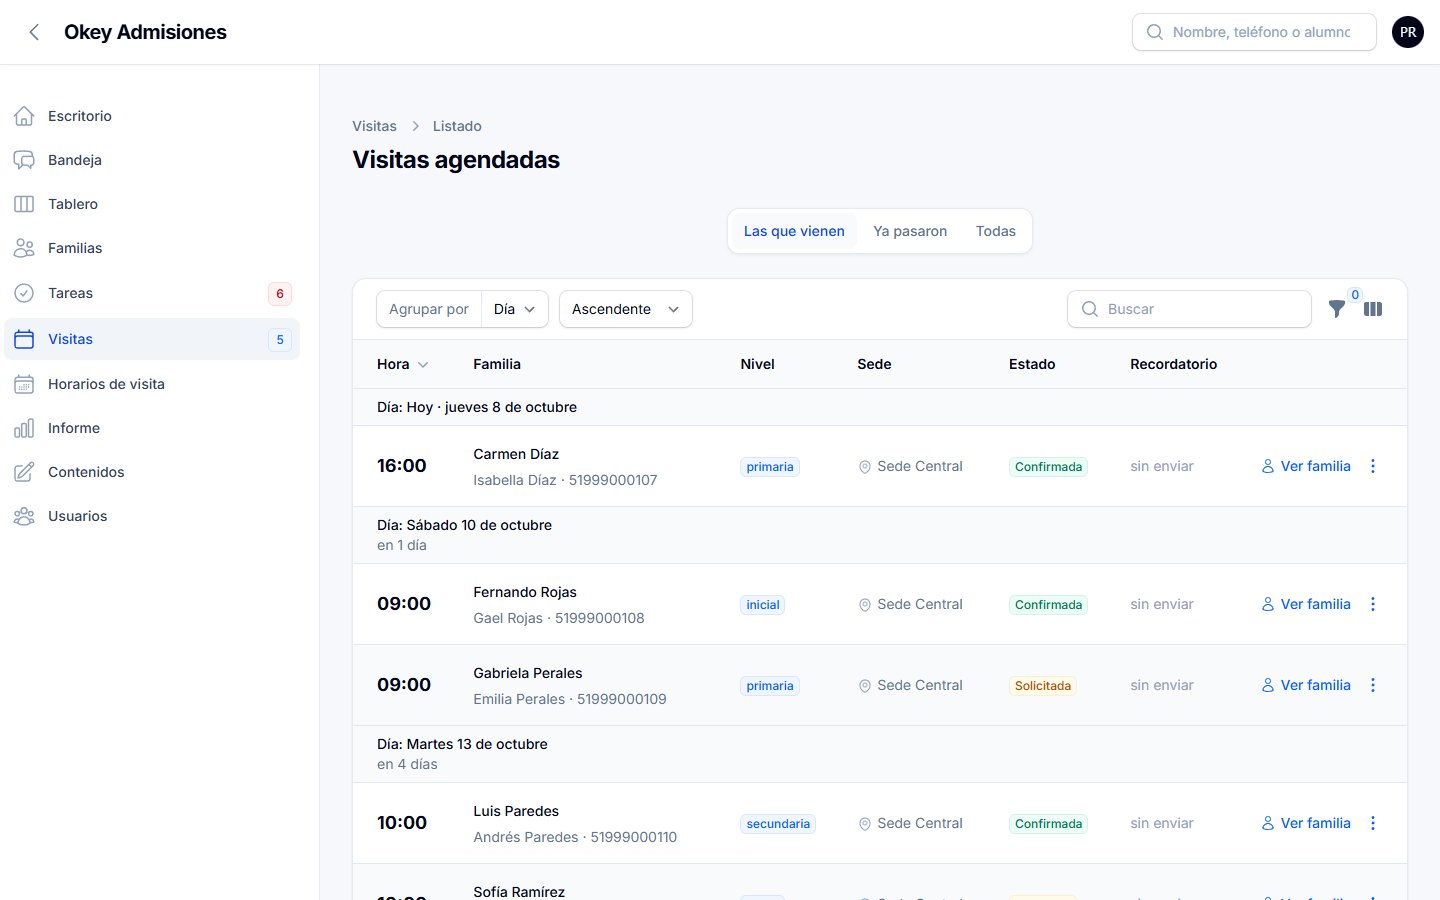Select the Las que vienen tab
Viewport: 1440px width, 900px height.
click(x=794, y=231)
